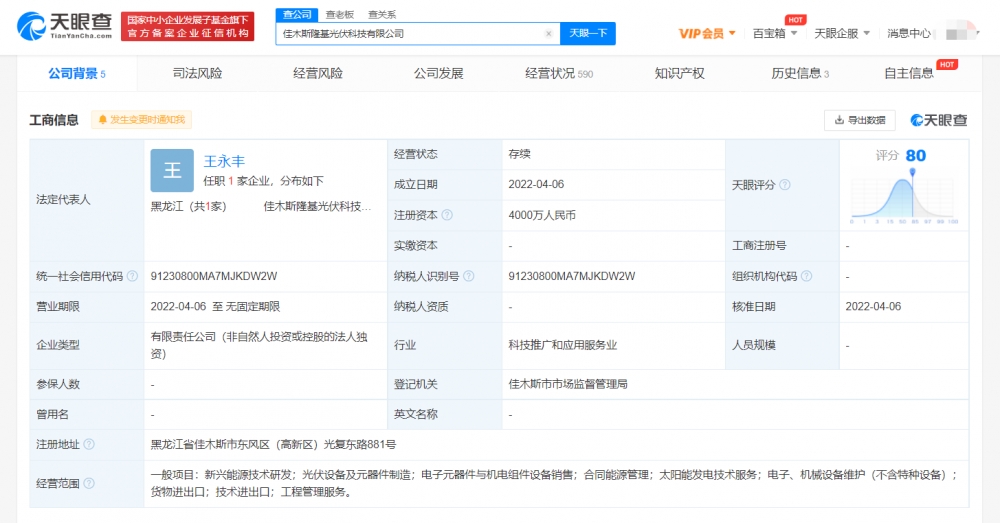Viewport: 1000px width, 523px height.
Task: Click help icon next to 统一社会信用代码
Action: (x=132, y=276)
